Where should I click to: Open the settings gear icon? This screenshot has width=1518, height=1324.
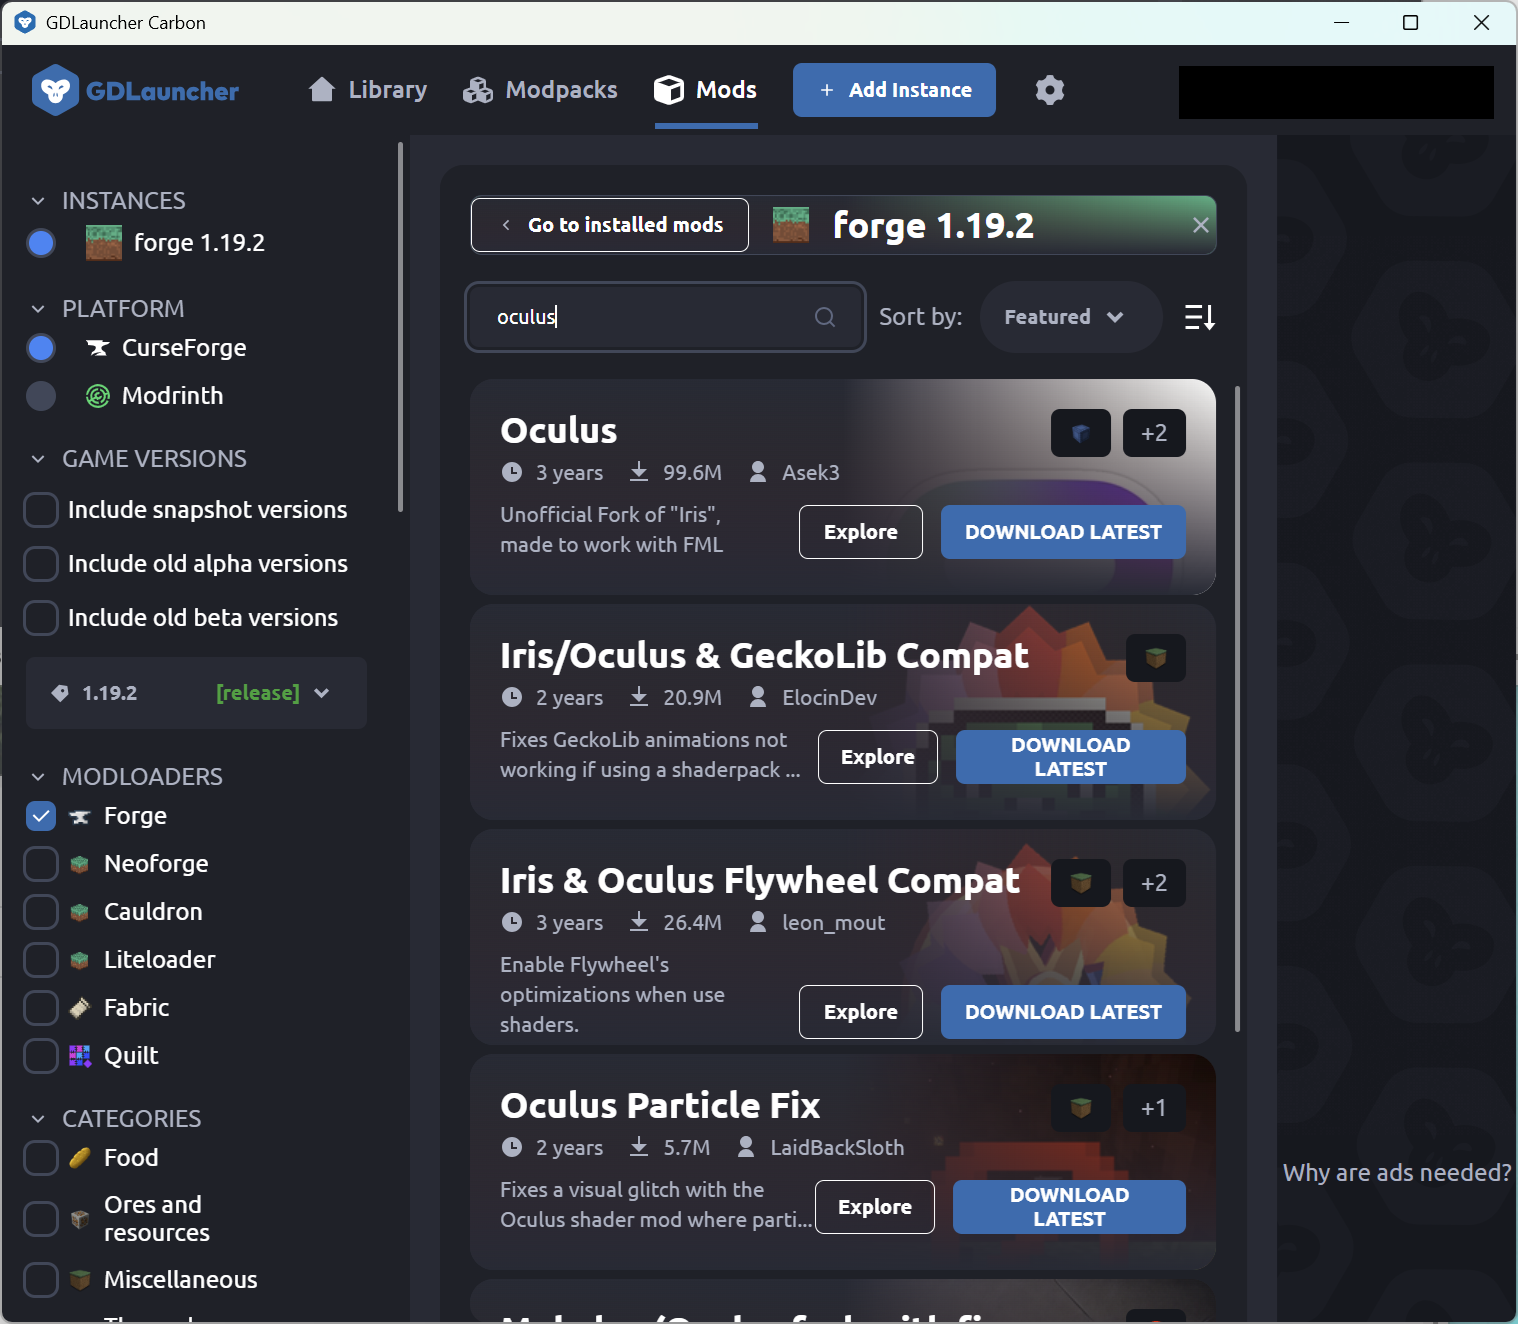1049,90
